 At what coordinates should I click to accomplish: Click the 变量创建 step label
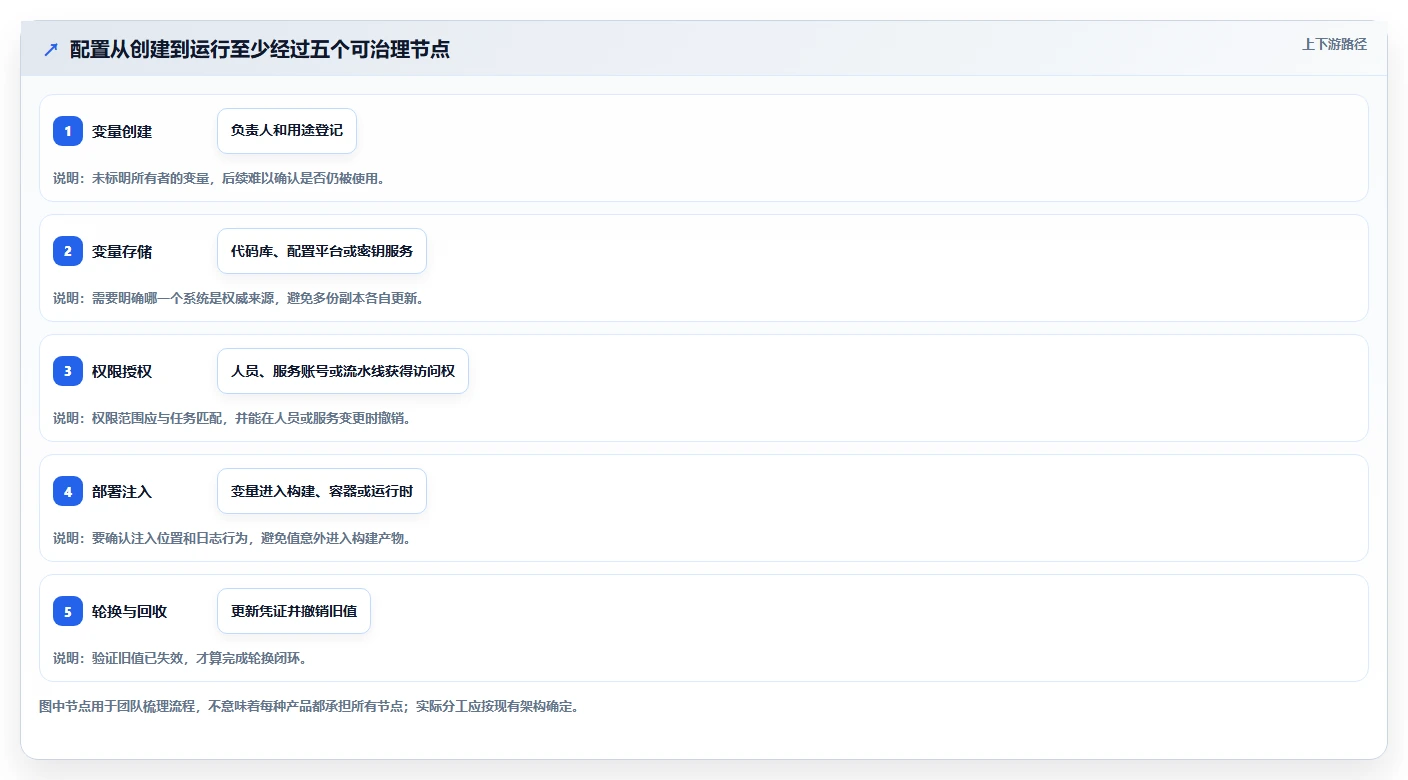tap(122, 131)
